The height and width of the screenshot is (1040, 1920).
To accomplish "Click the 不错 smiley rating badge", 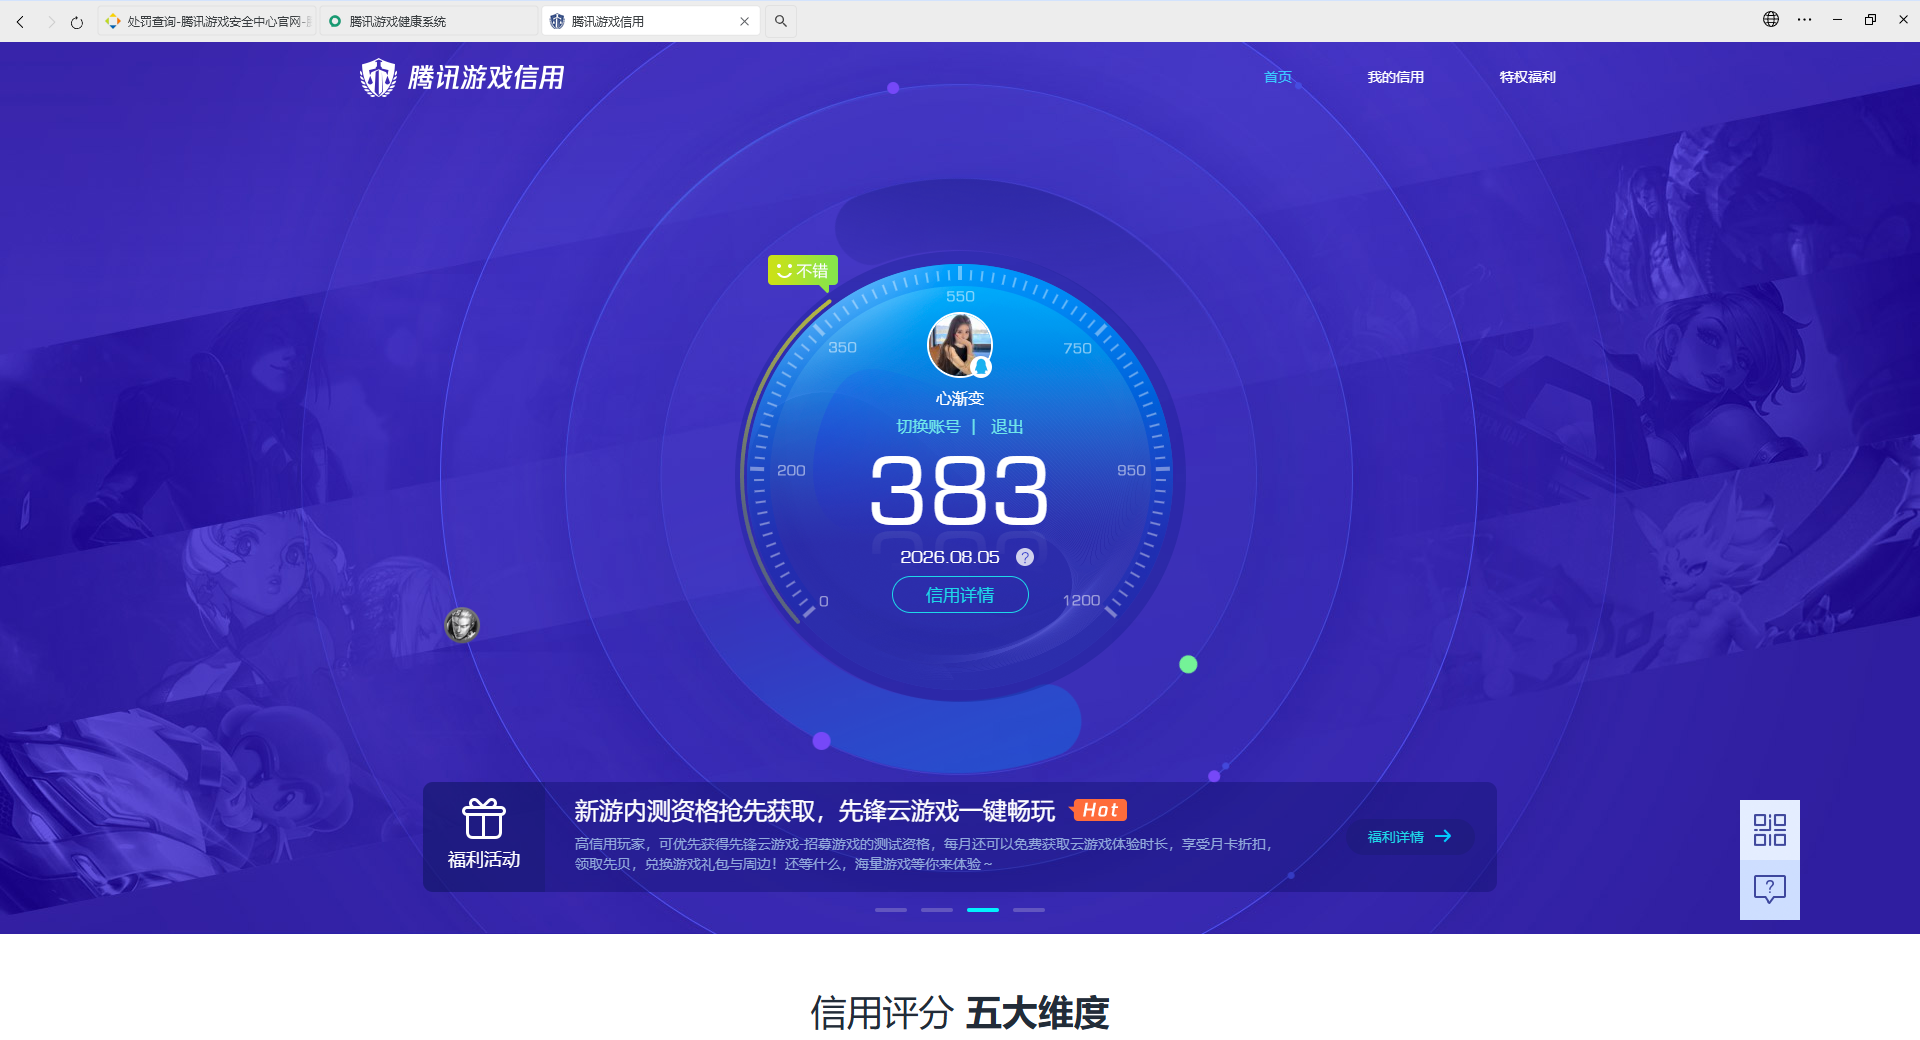I will pos(803,270).
